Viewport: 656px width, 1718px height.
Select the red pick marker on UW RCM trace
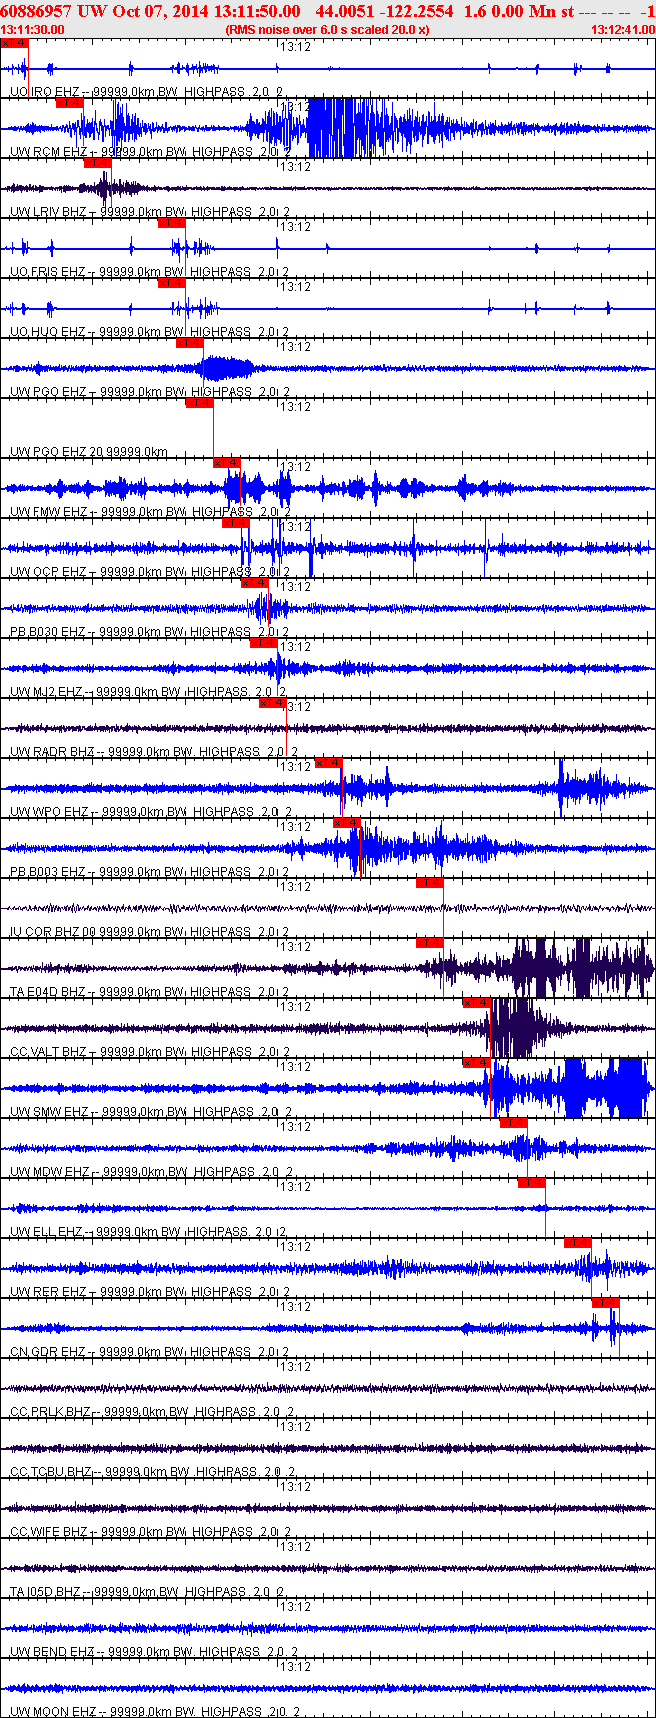[69, 102]
